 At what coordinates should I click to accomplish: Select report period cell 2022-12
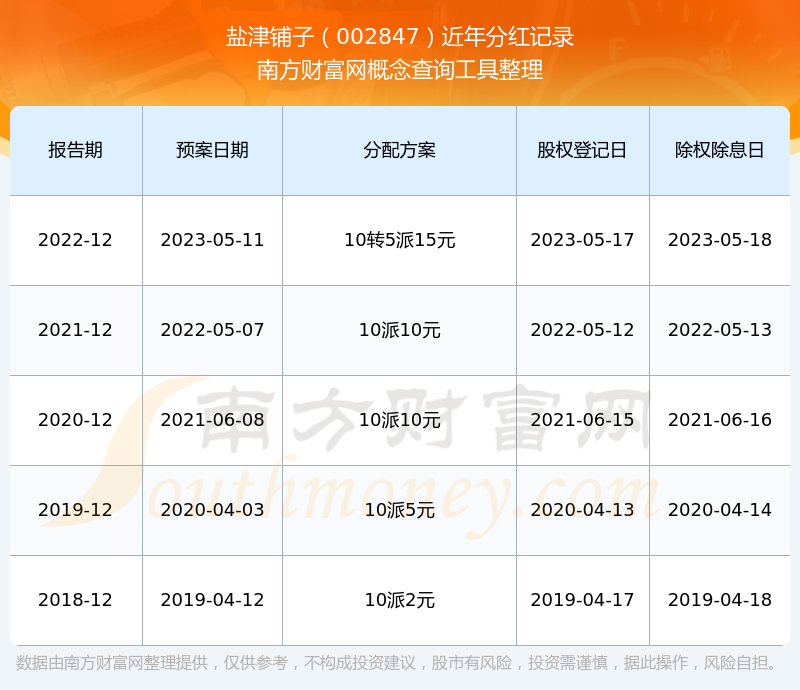click(x=76, y=240)
